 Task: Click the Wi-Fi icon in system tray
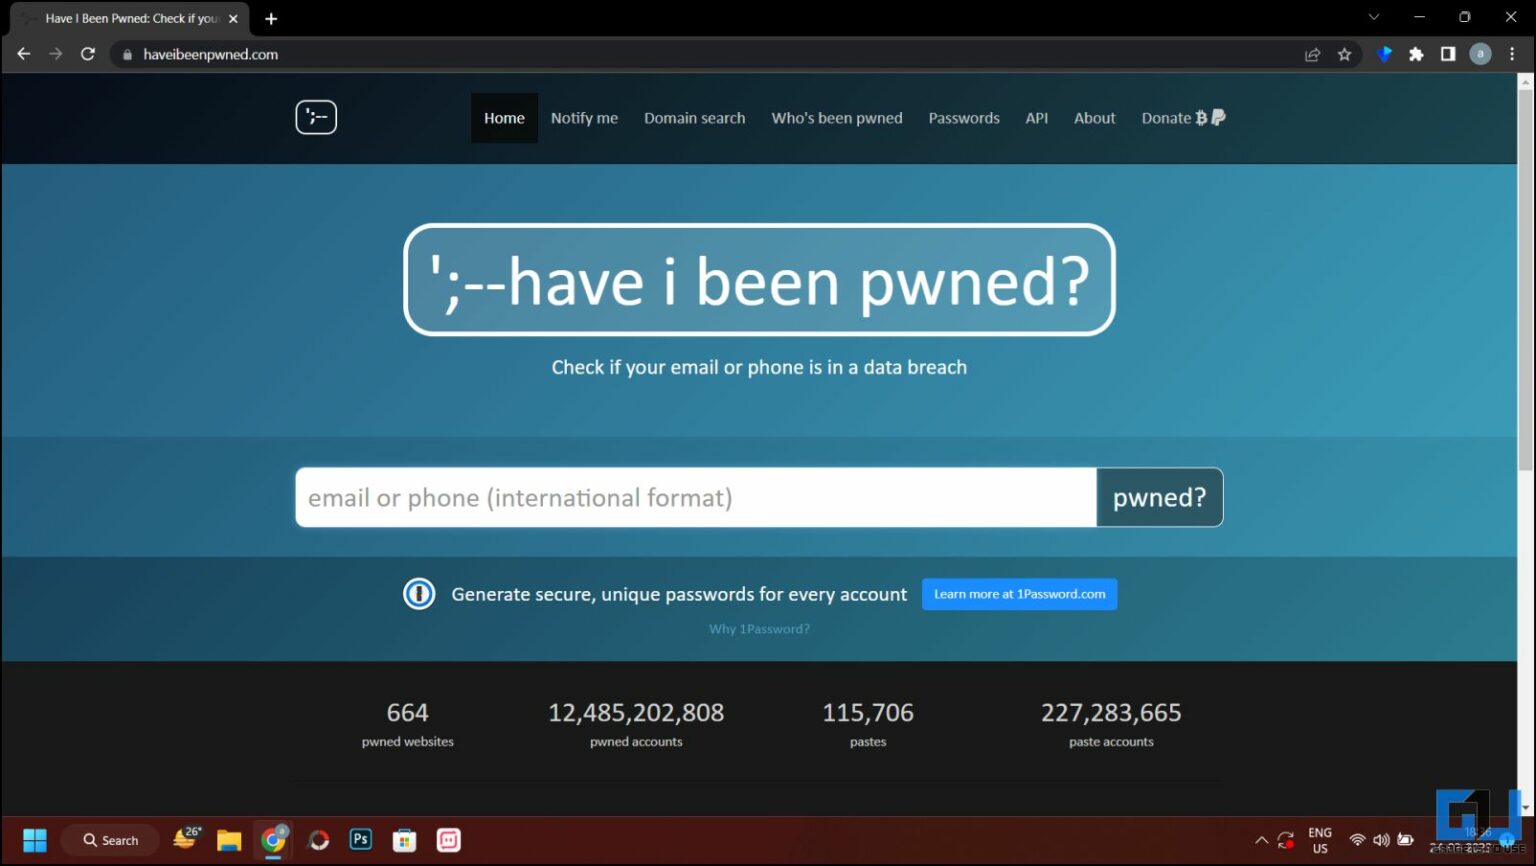click(x=1357, y=840)
